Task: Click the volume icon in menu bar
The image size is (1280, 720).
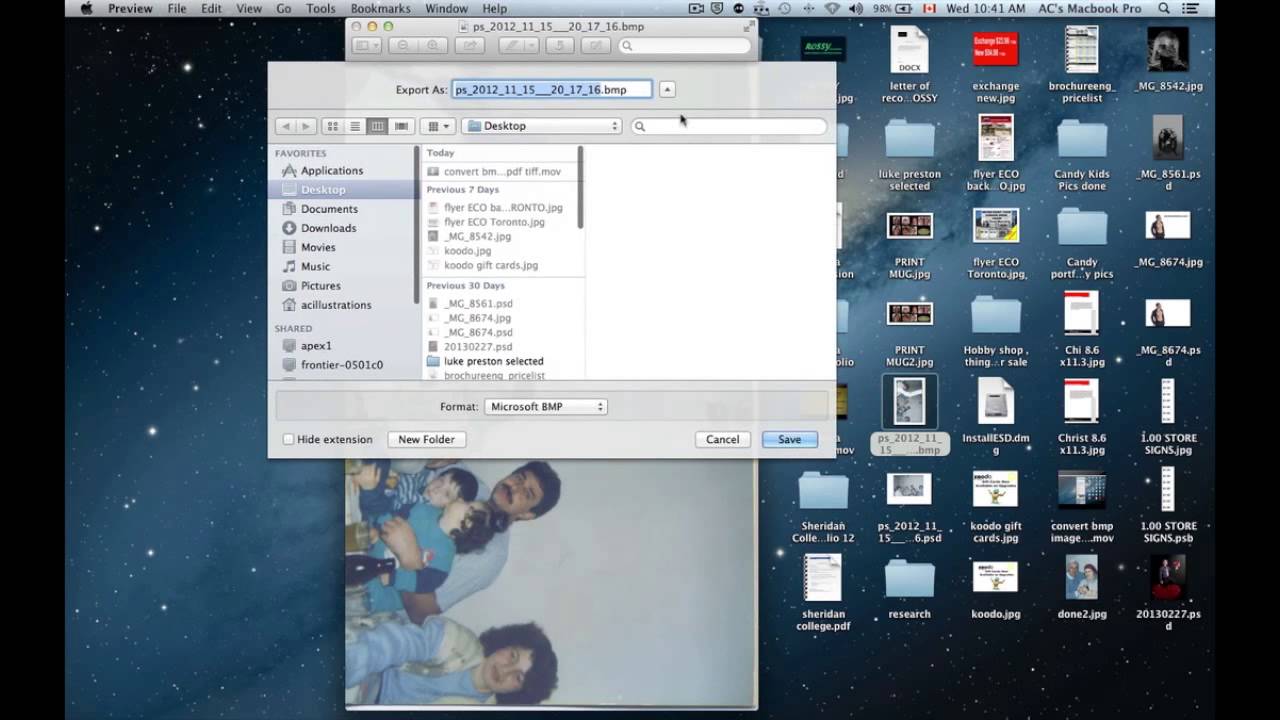Action: [856, 9]
